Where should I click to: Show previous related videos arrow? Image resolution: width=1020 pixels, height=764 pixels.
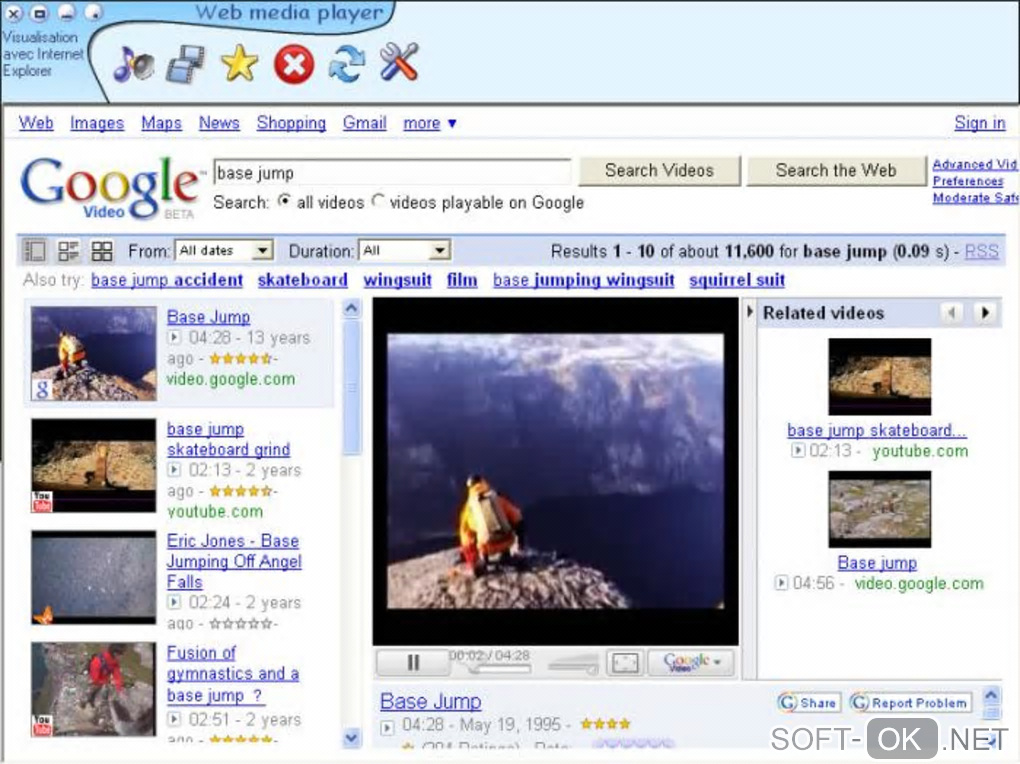click(951, 313)
